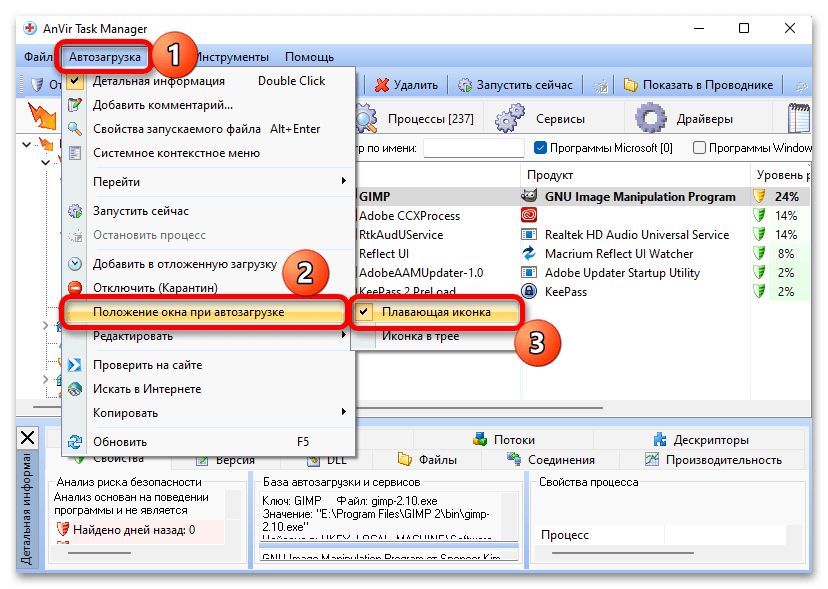Select the AdobeAAMUpdater-1.0 row
828x589 pixels.
[584, 273]
